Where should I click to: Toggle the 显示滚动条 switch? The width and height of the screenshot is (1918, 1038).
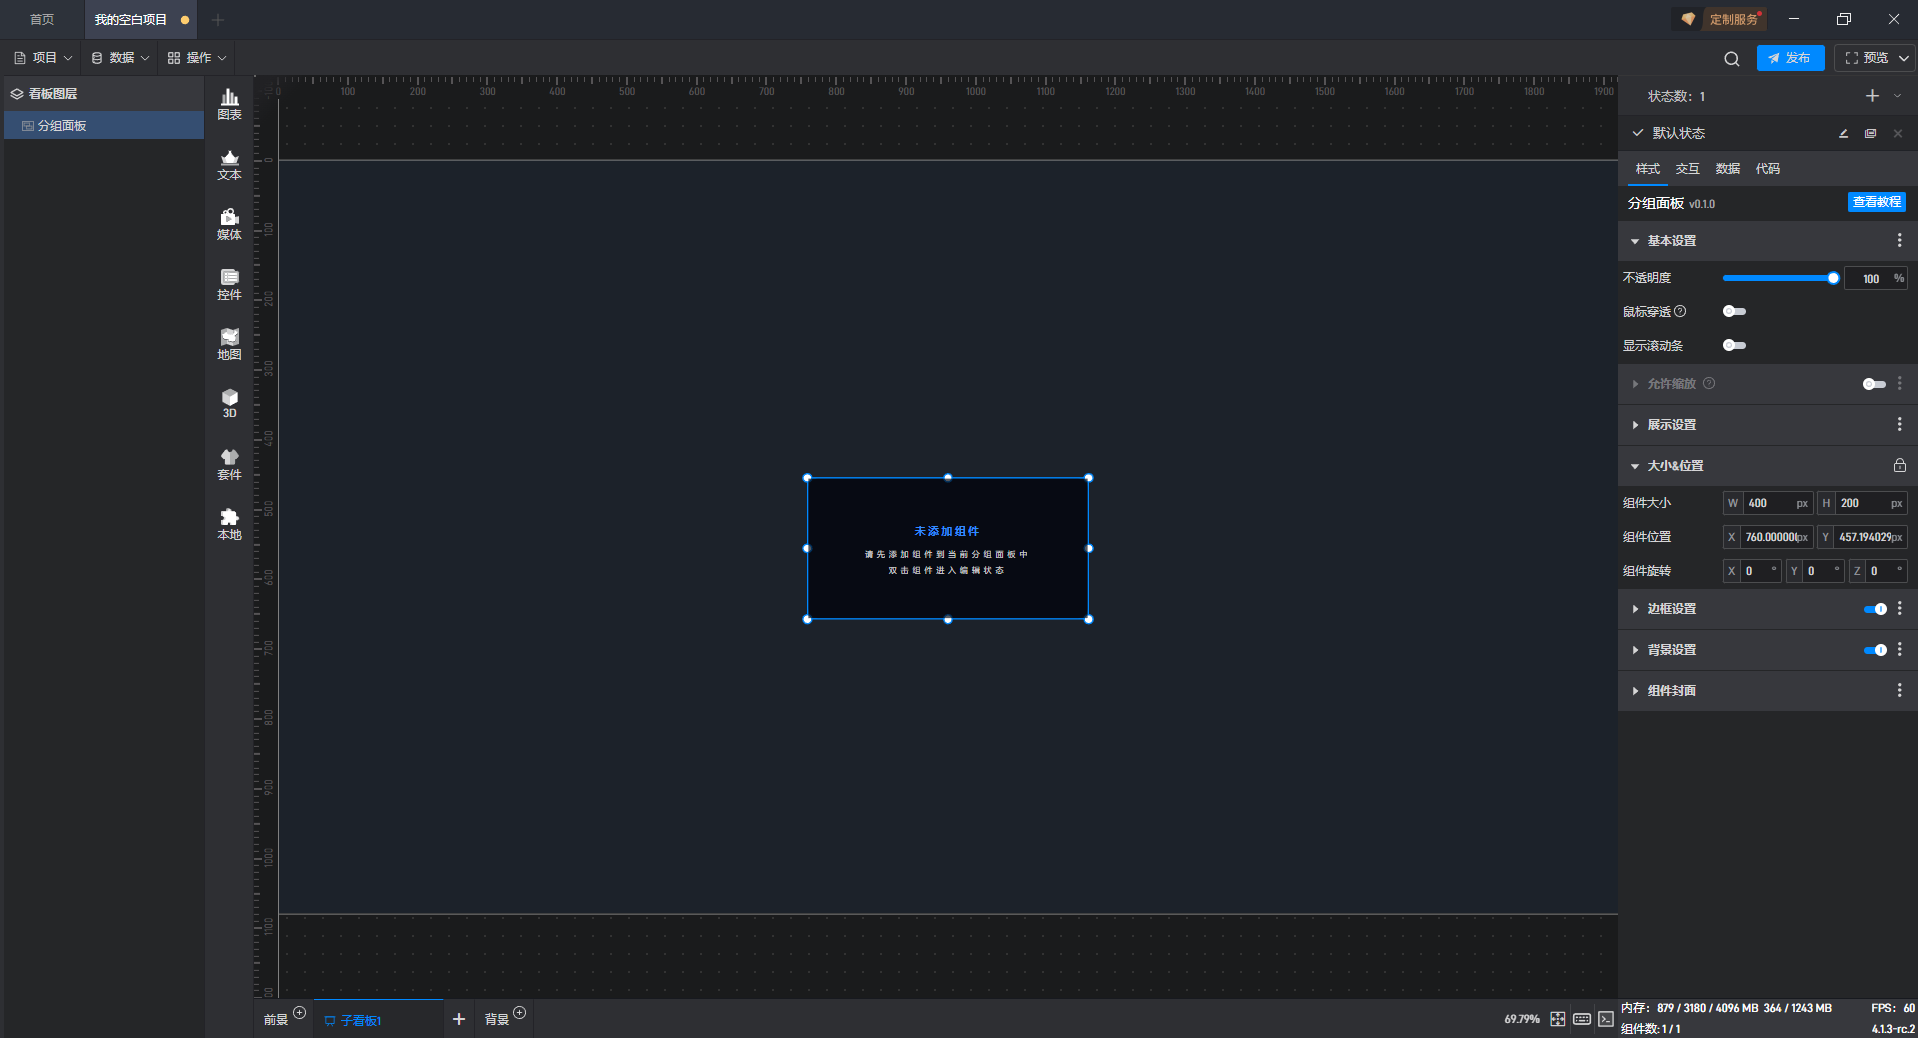1734,345
